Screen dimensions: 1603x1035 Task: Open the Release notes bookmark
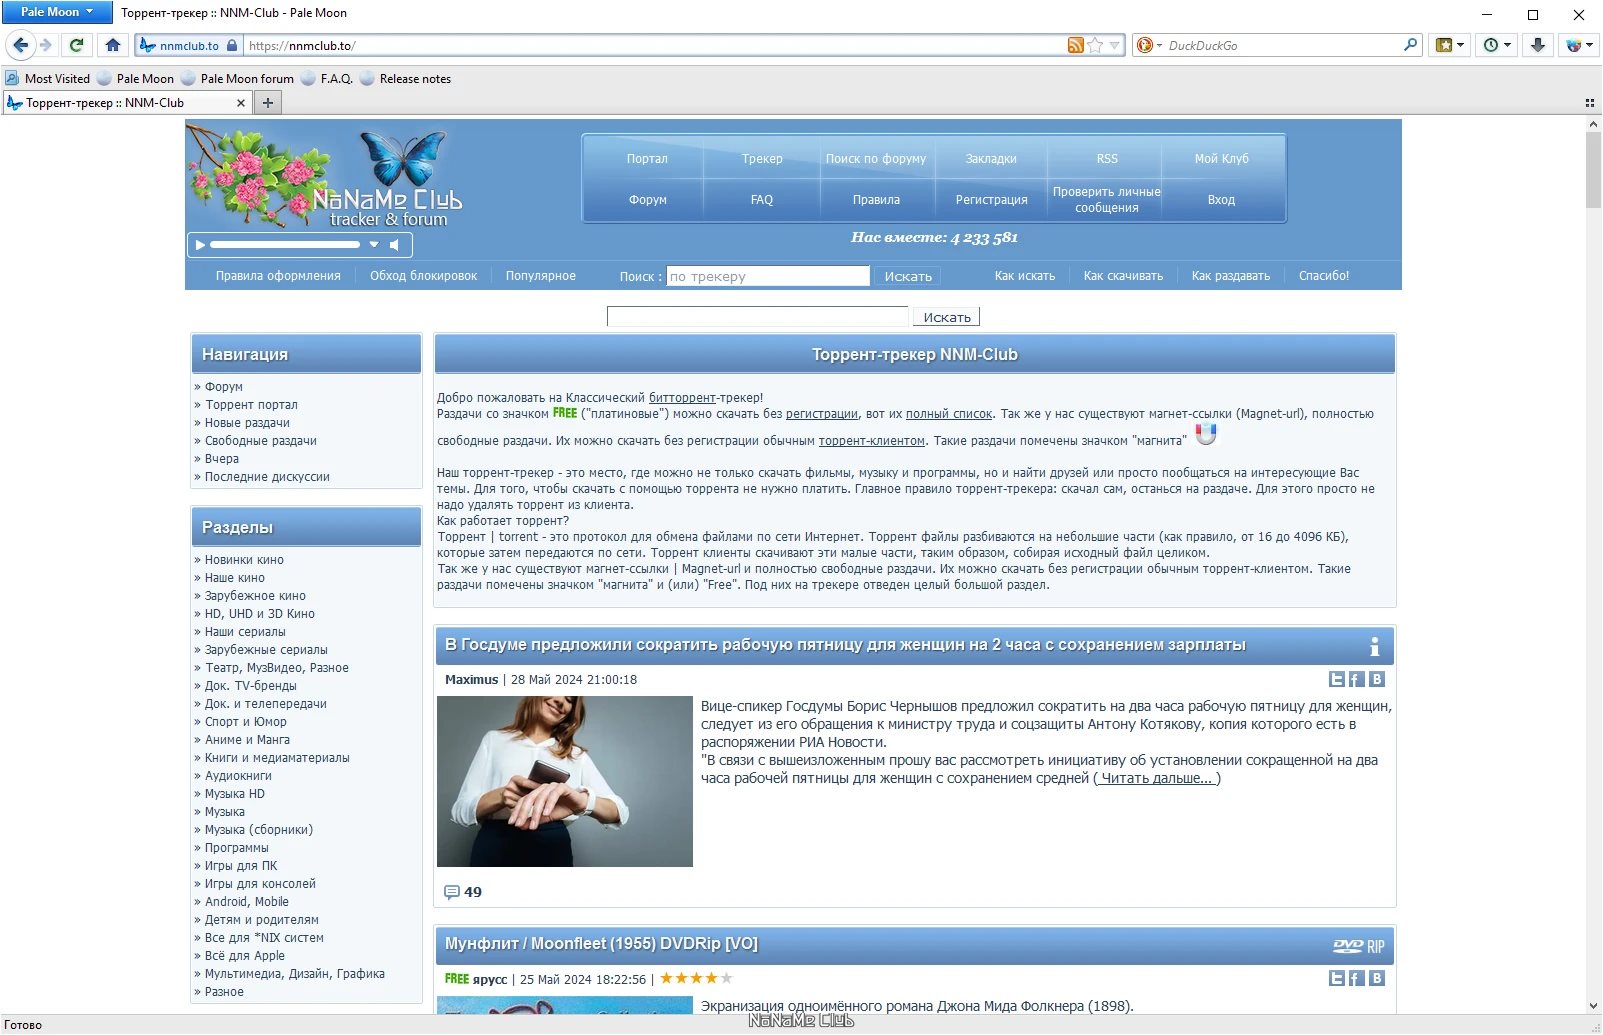[405, 79]
